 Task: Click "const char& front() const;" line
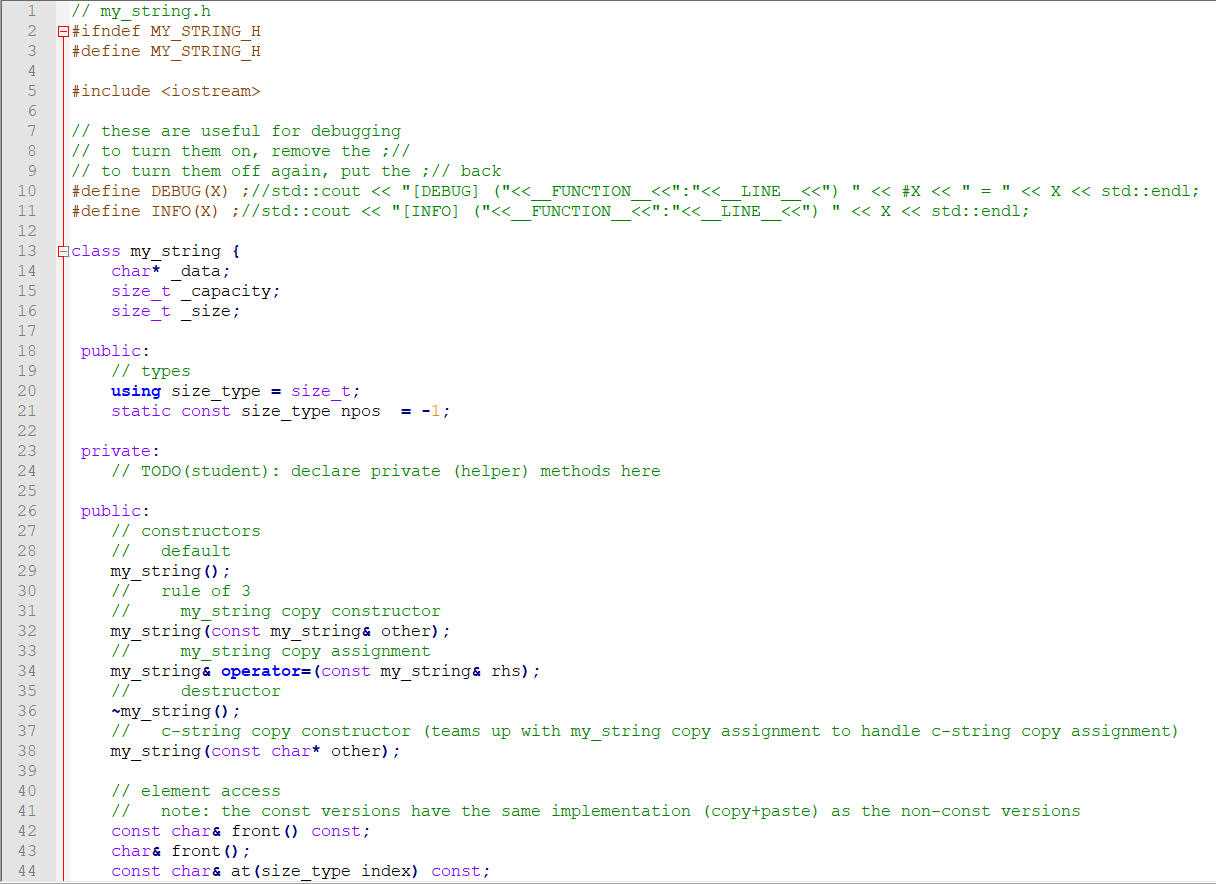(241, 831)
